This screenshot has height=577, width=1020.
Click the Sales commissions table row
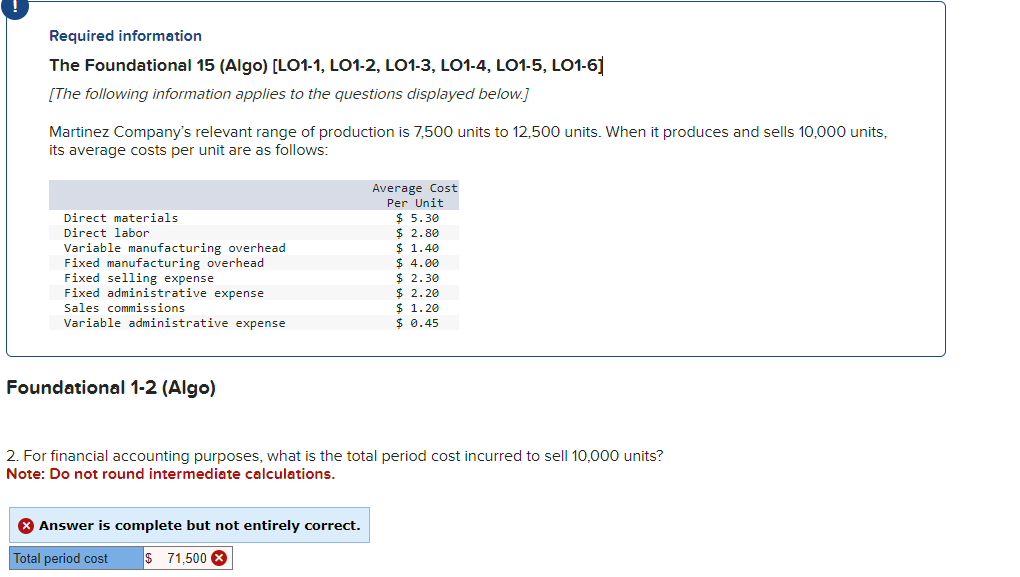[250, 307]
